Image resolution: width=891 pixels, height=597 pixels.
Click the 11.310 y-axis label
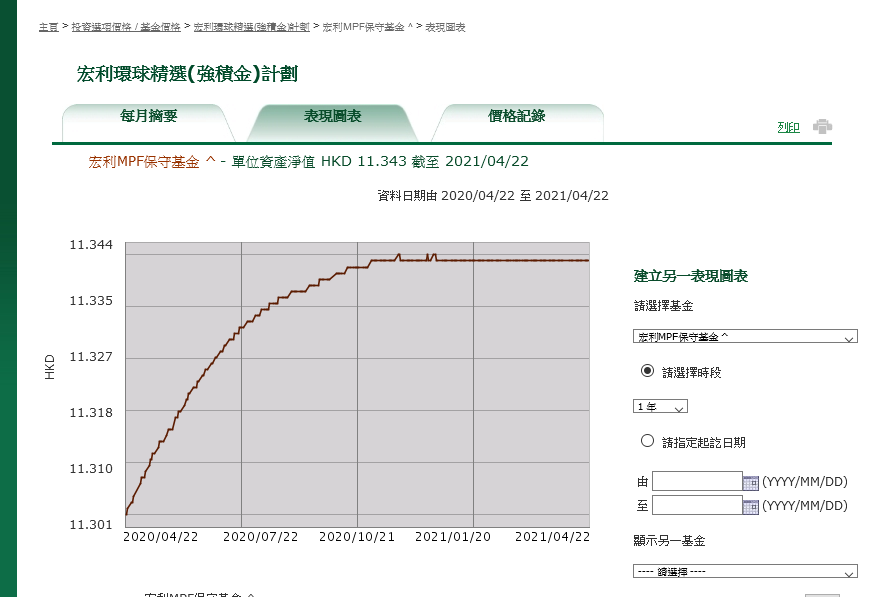point(91,469)
